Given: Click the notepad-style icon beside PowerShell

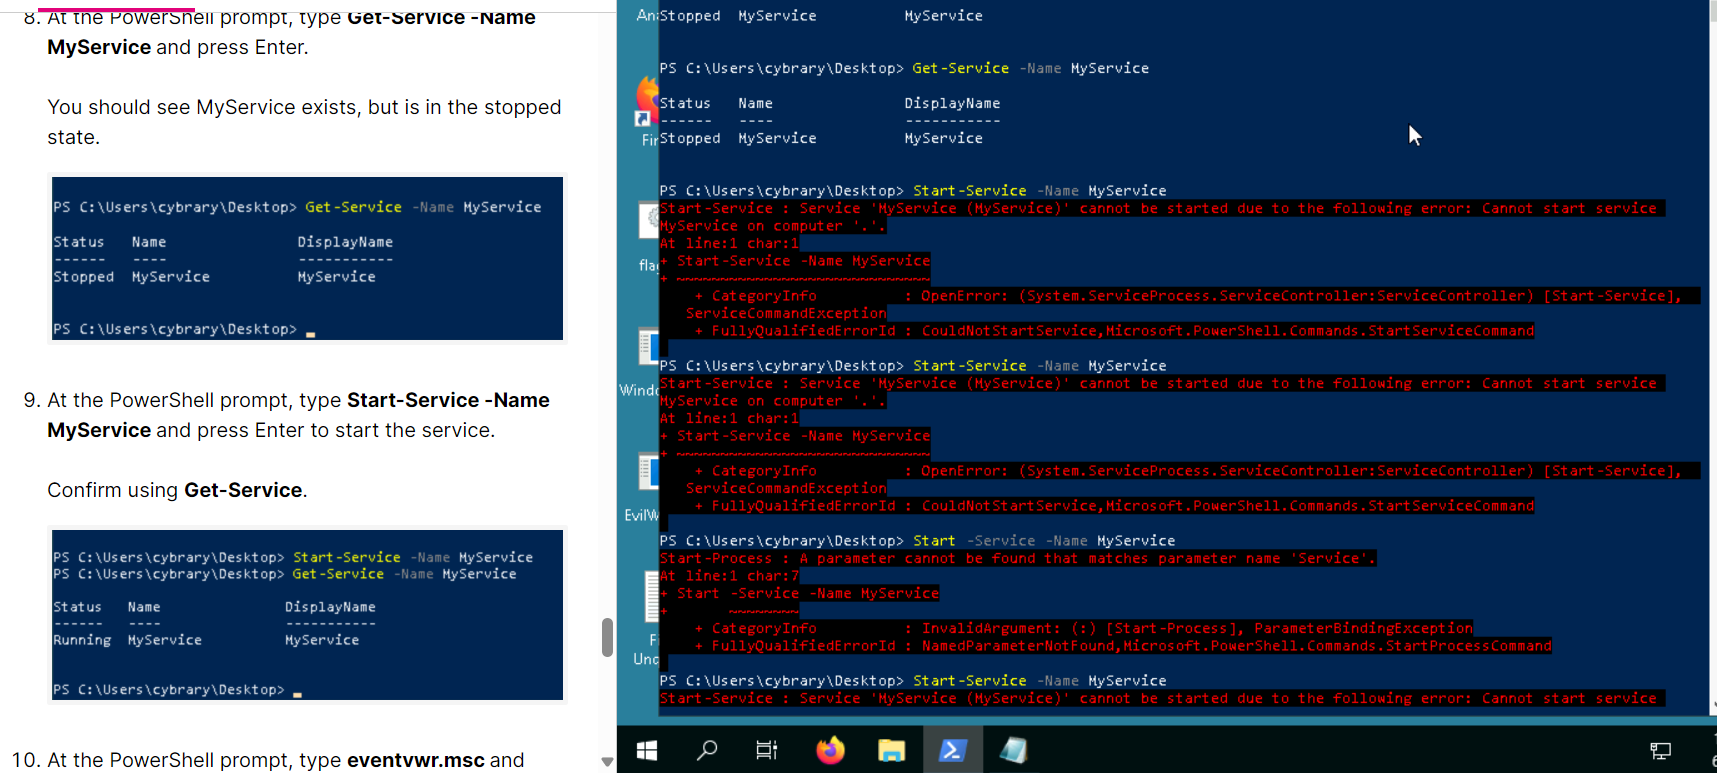Looking at the screenshot, I should [1013, 750].
